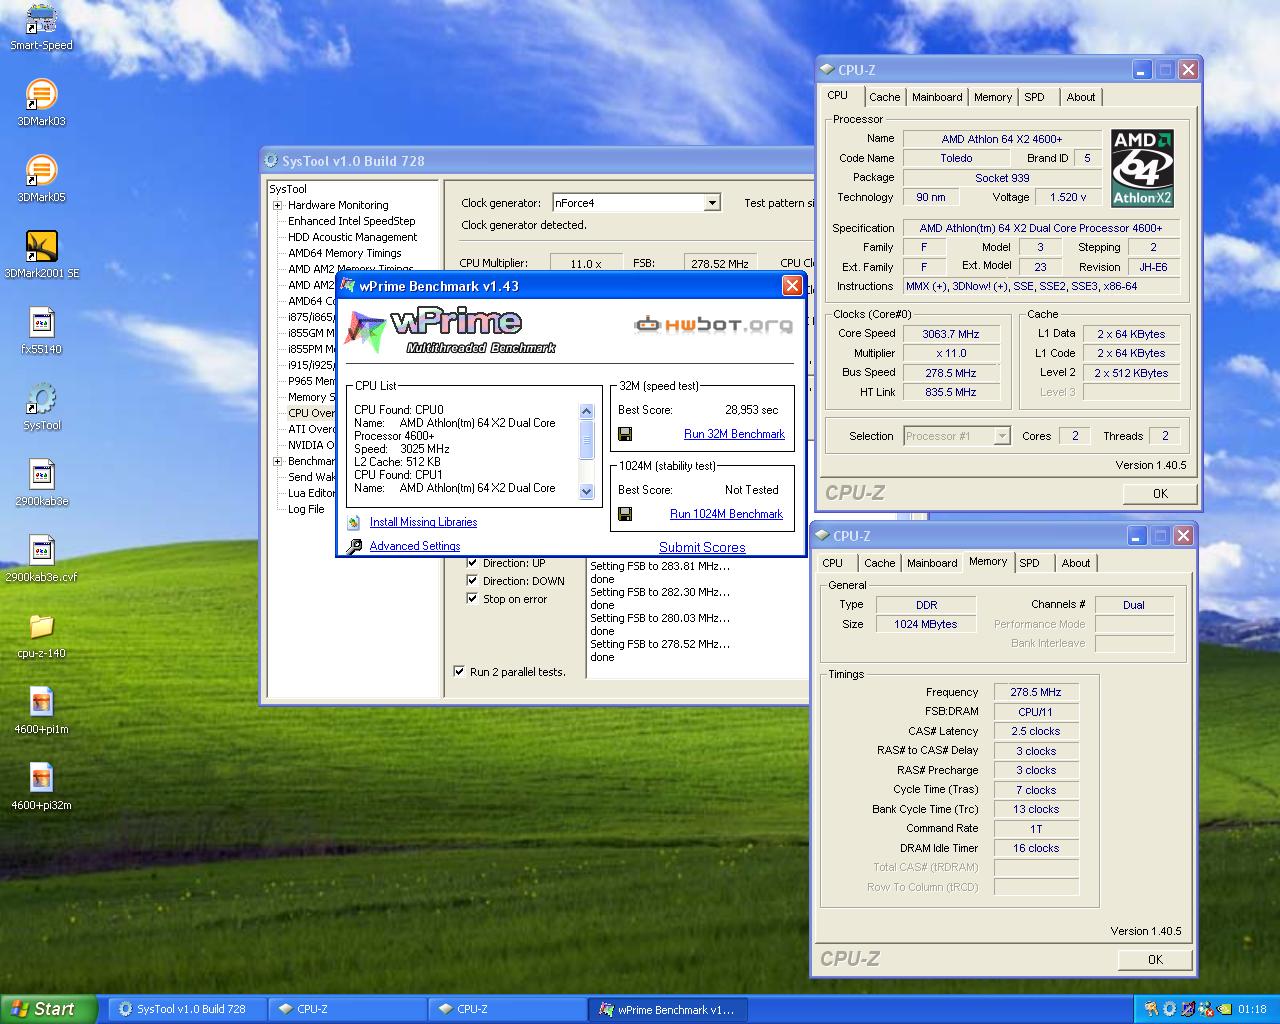Open Mainboard tab in lower CPU-Z

(932, 563)
